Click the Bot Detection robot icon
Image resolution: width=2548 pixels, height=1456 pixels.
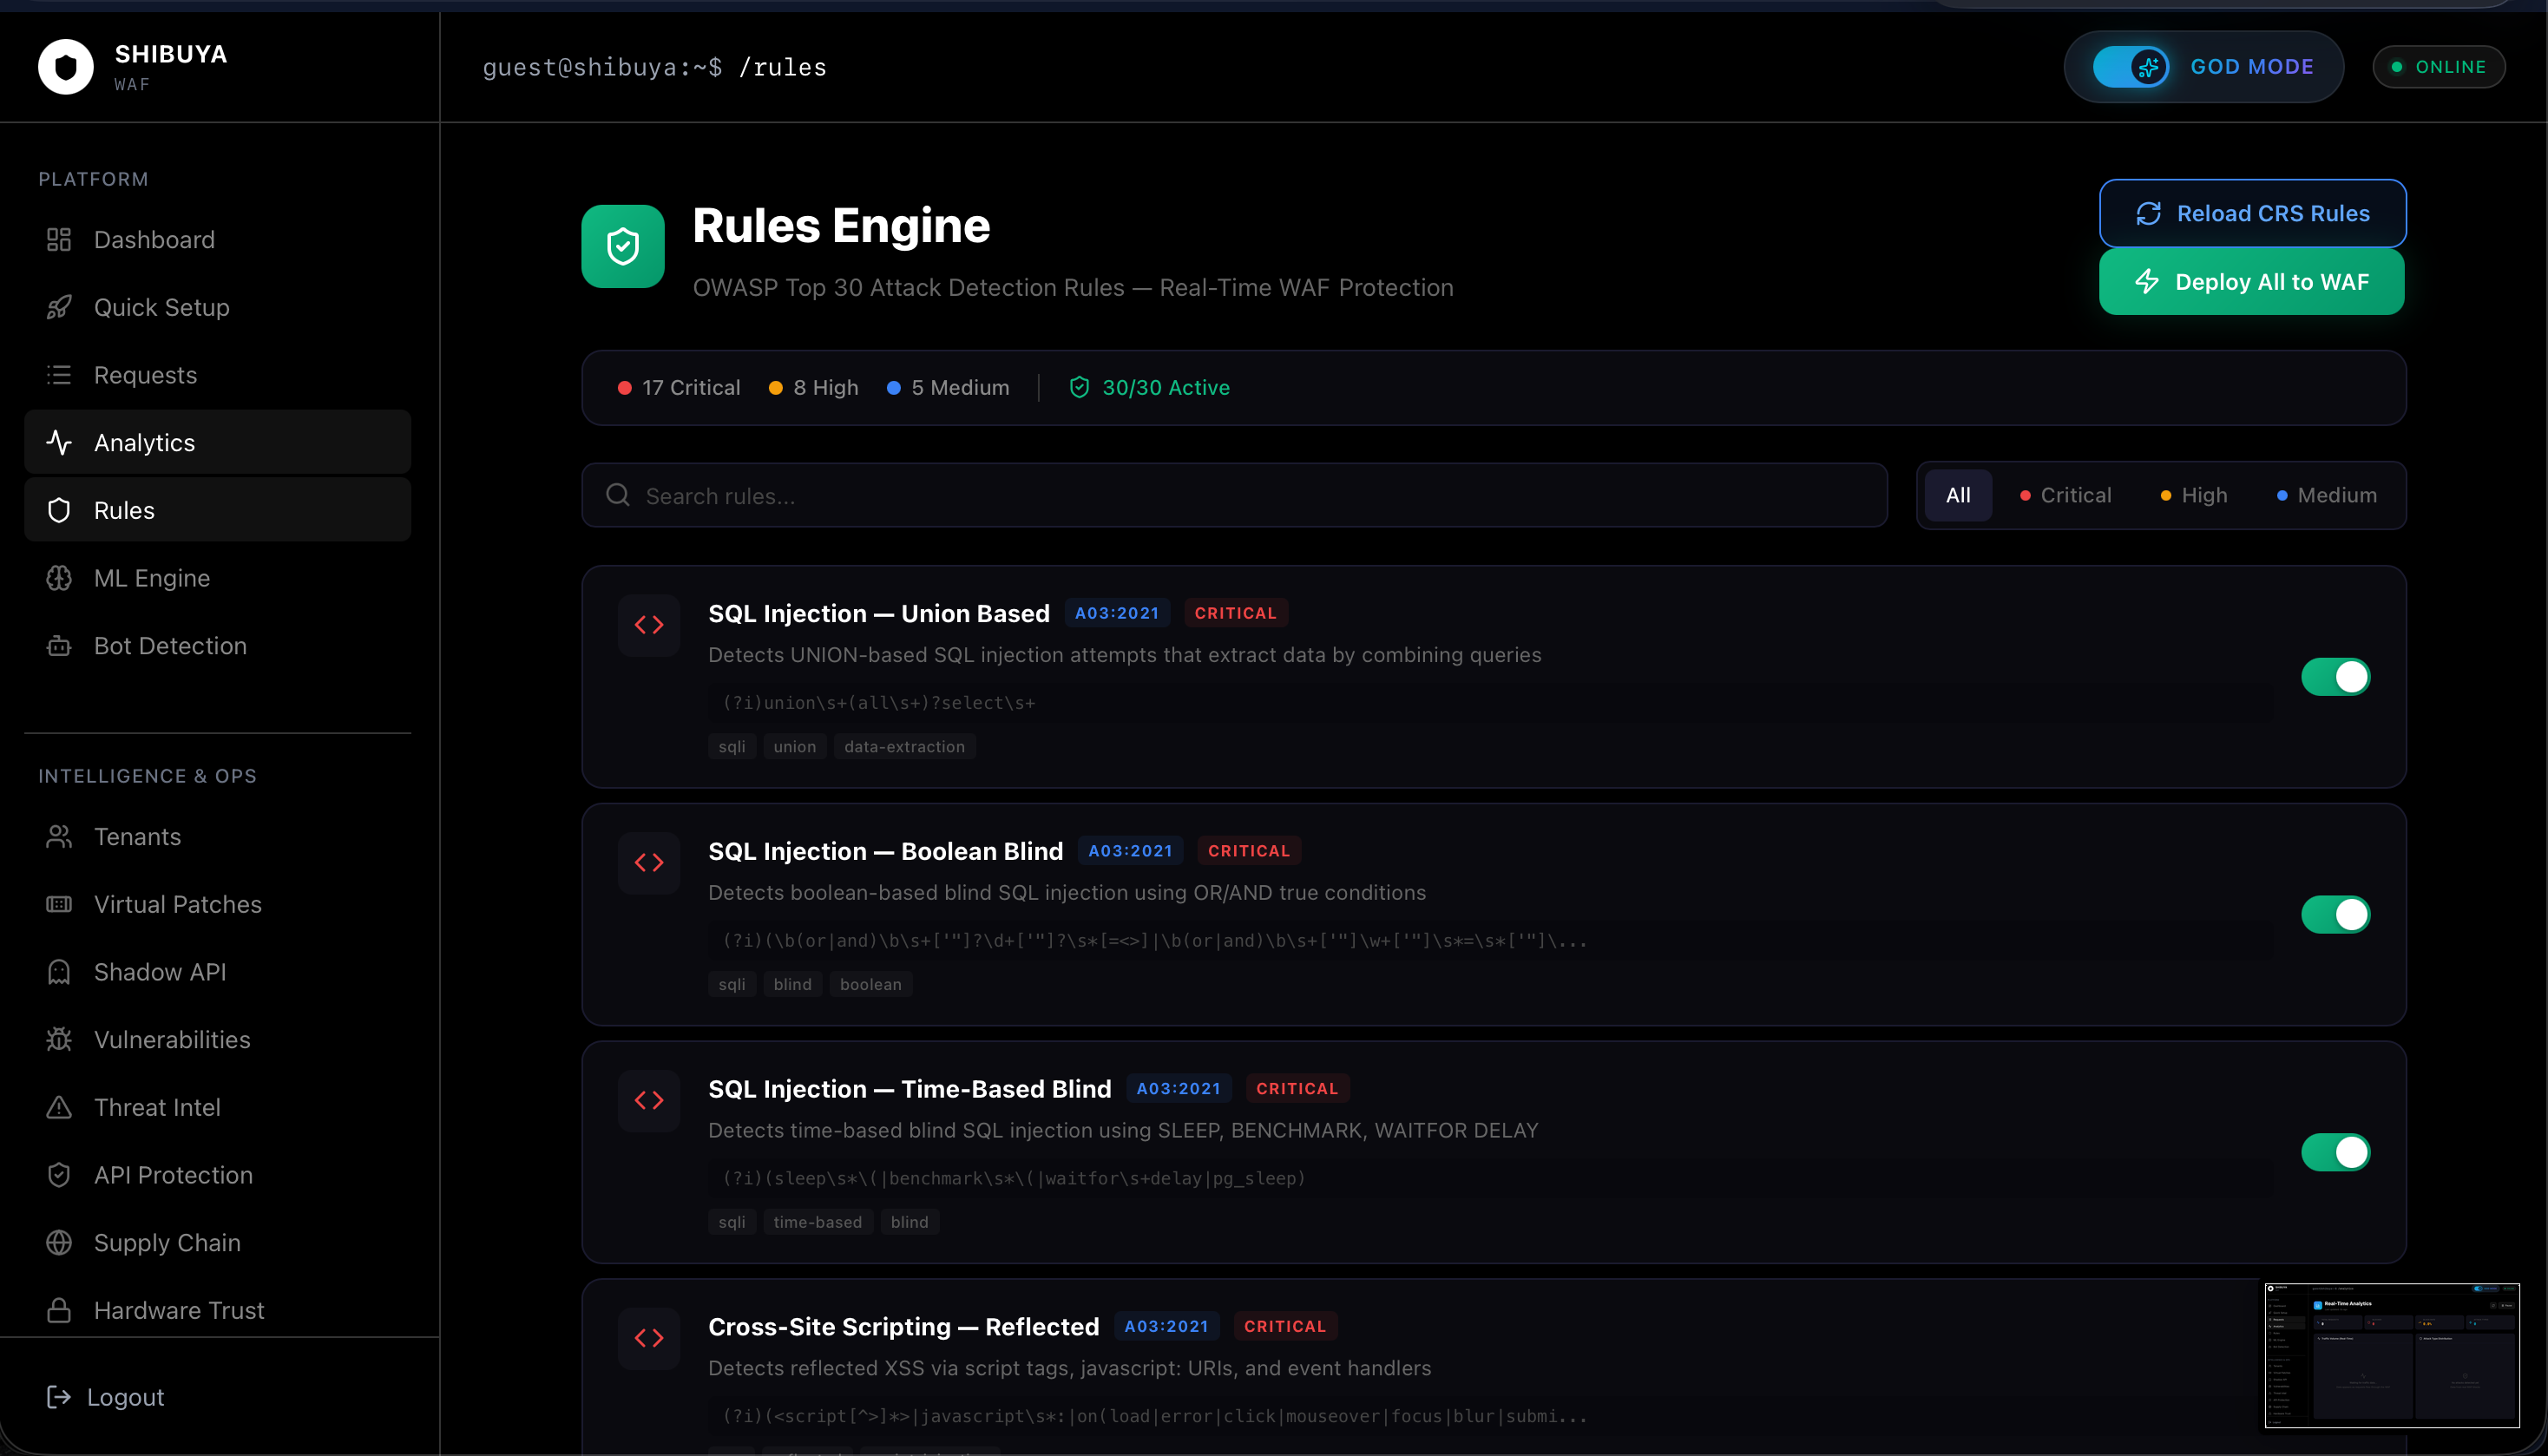point(59,646)
